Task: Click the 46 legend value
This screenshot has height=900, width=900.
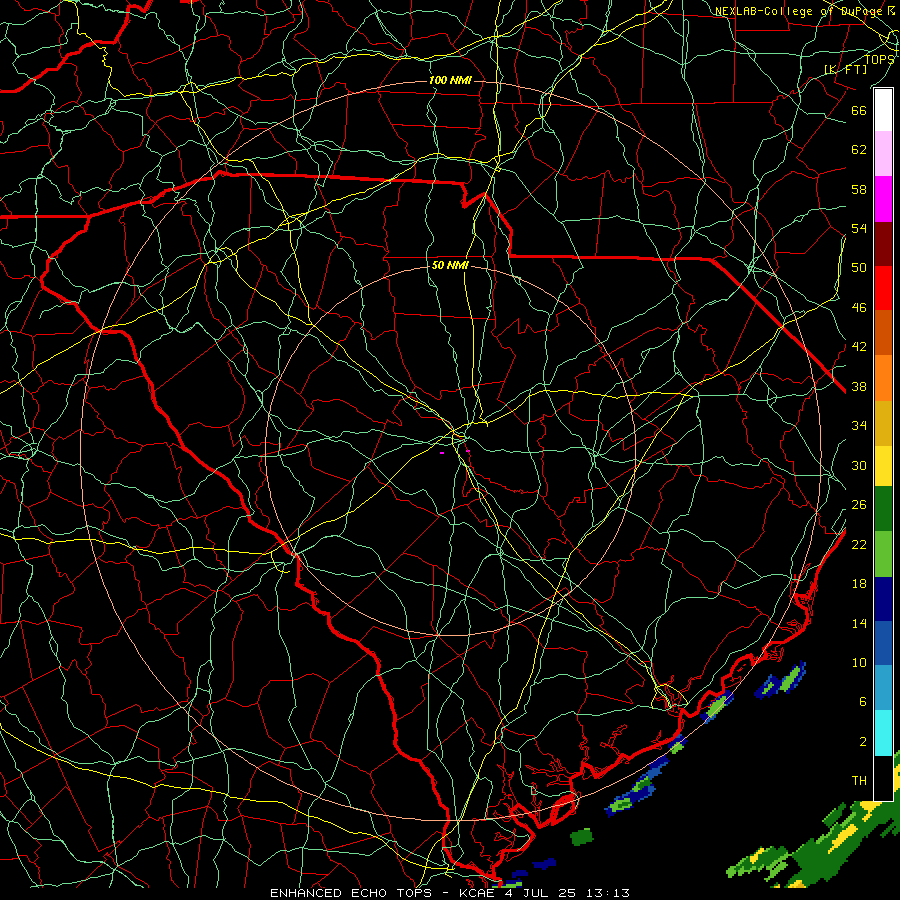Action: tap(859, 308)
